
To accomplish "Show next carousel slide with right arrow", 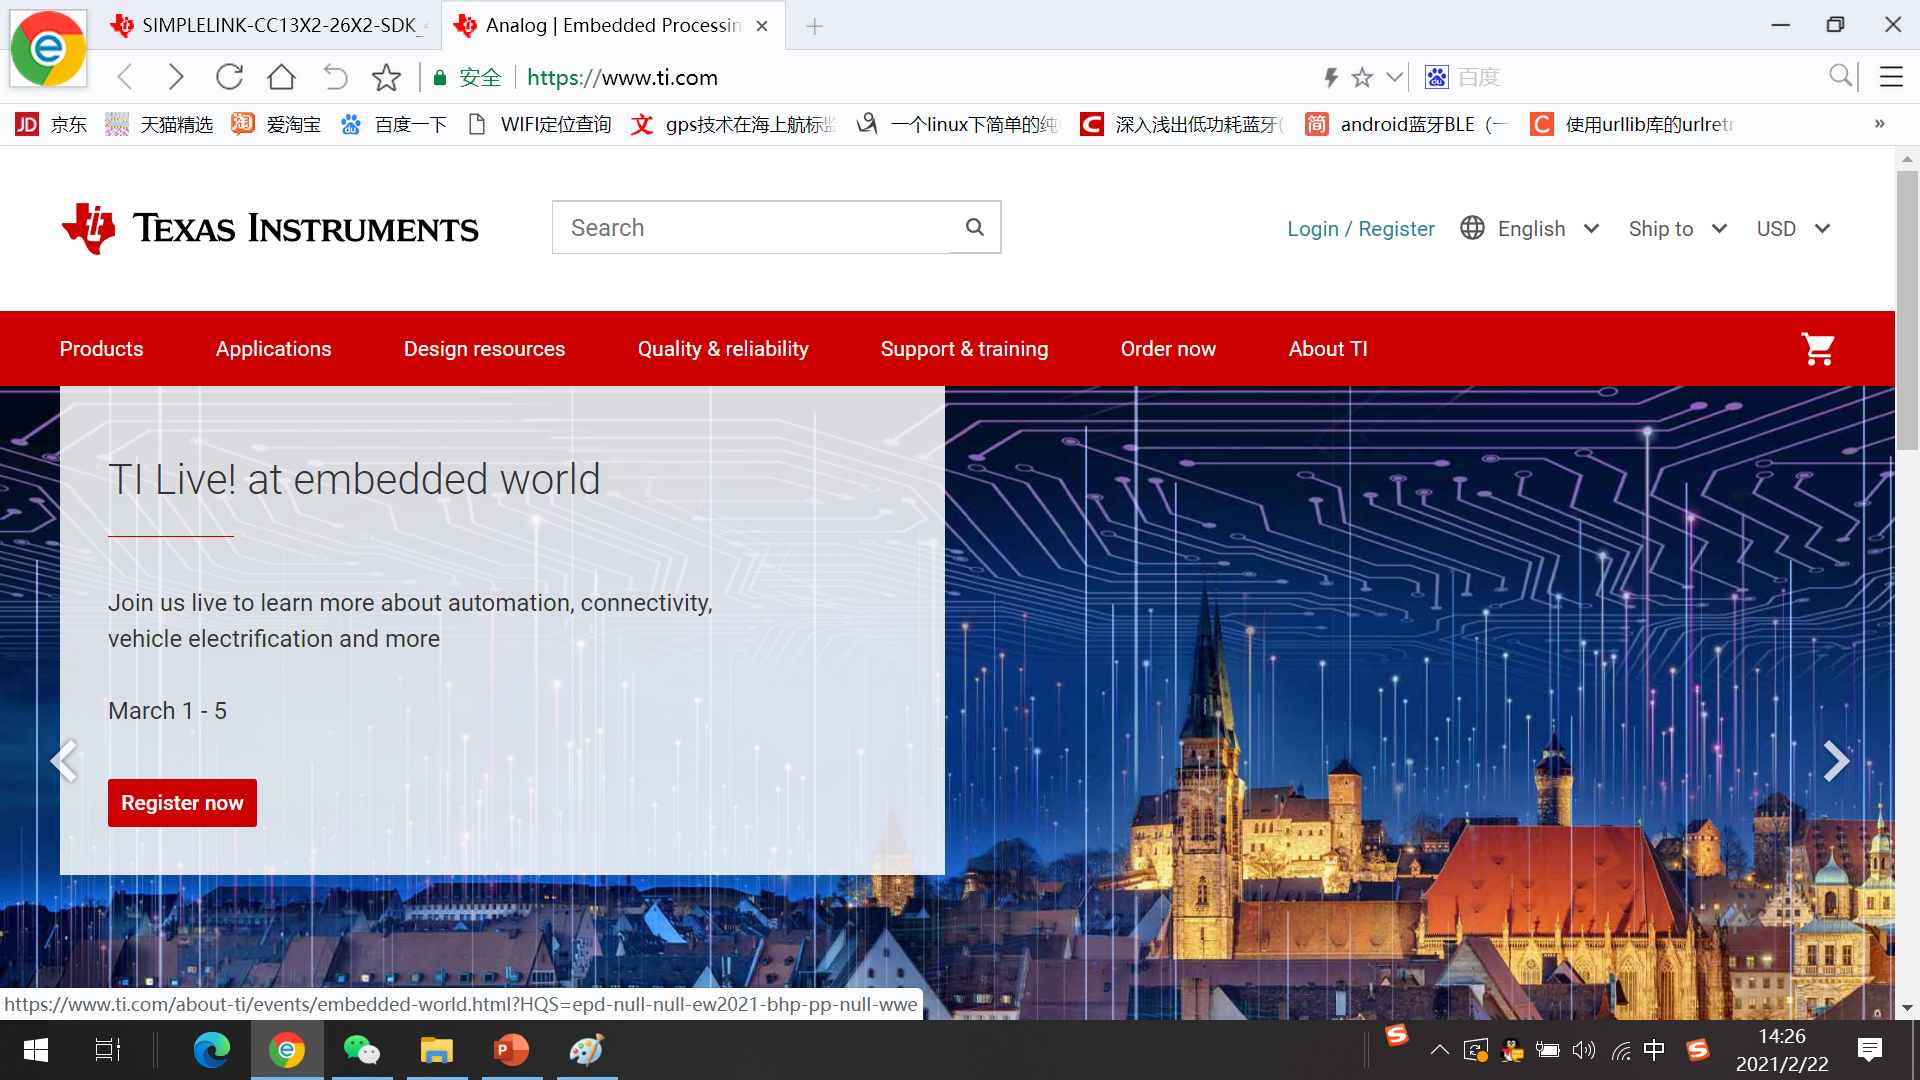I will coord(1835,762).
